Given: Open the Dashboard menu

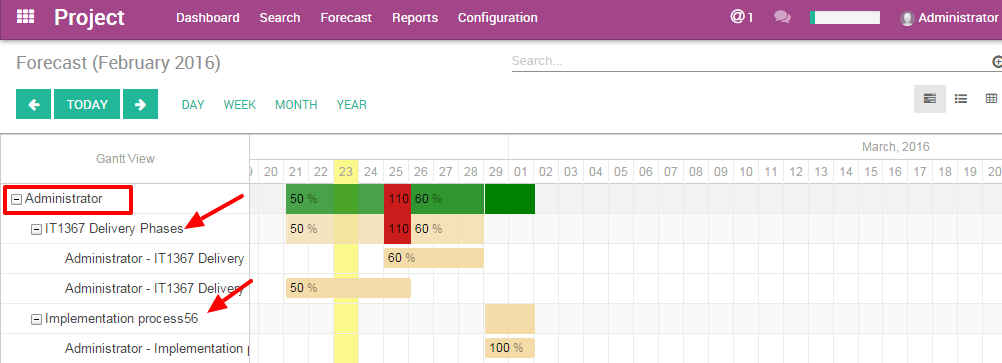Looking at the screenshot, I should [208, 18].
